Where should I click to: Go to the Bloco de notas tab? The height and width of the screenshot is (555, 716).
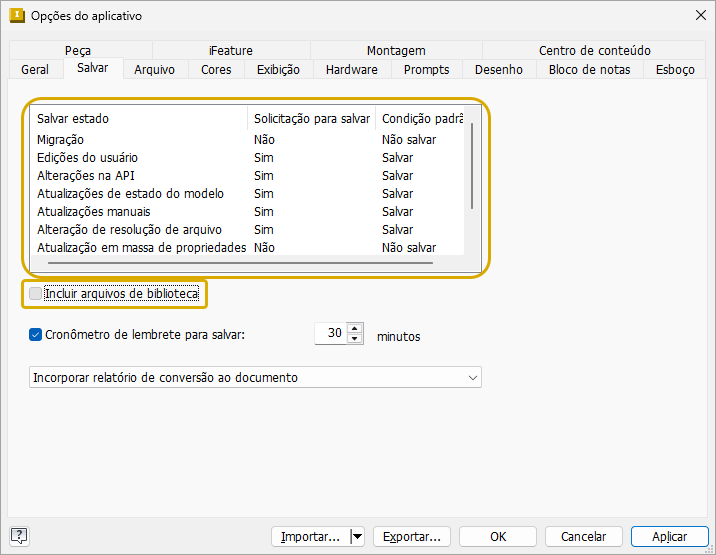(589, 69)
